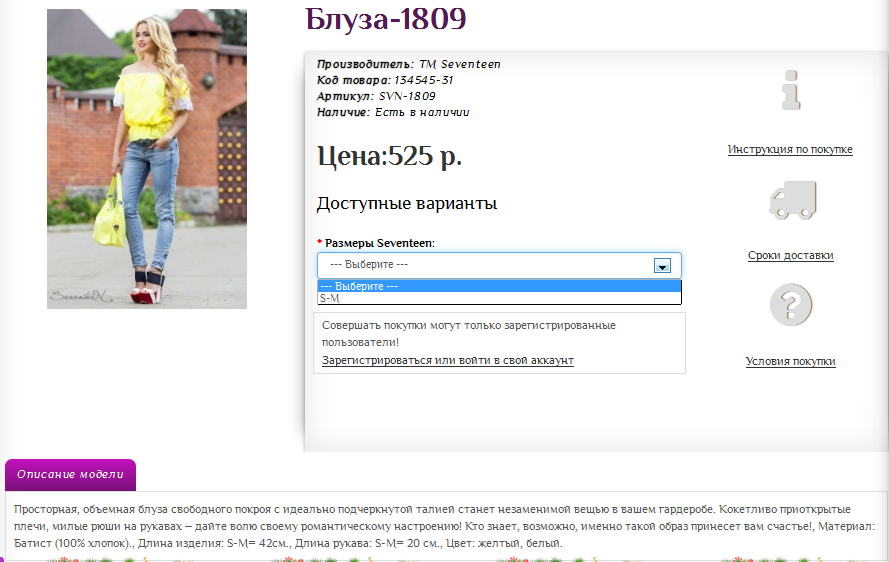The height and width of the screenshot is (562, 889).
Task: Open the 'Условия покупки' link
Action: 790,362
